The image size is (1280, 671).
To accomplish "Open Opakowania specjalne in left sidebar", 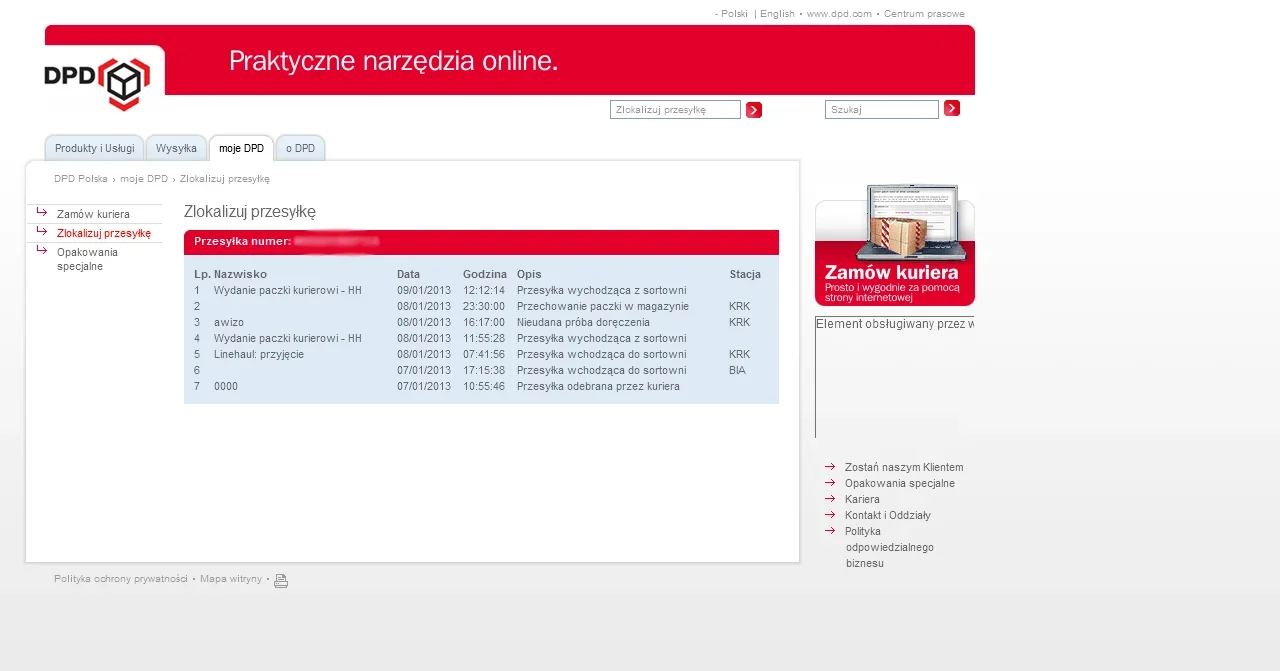I will 87,259.
